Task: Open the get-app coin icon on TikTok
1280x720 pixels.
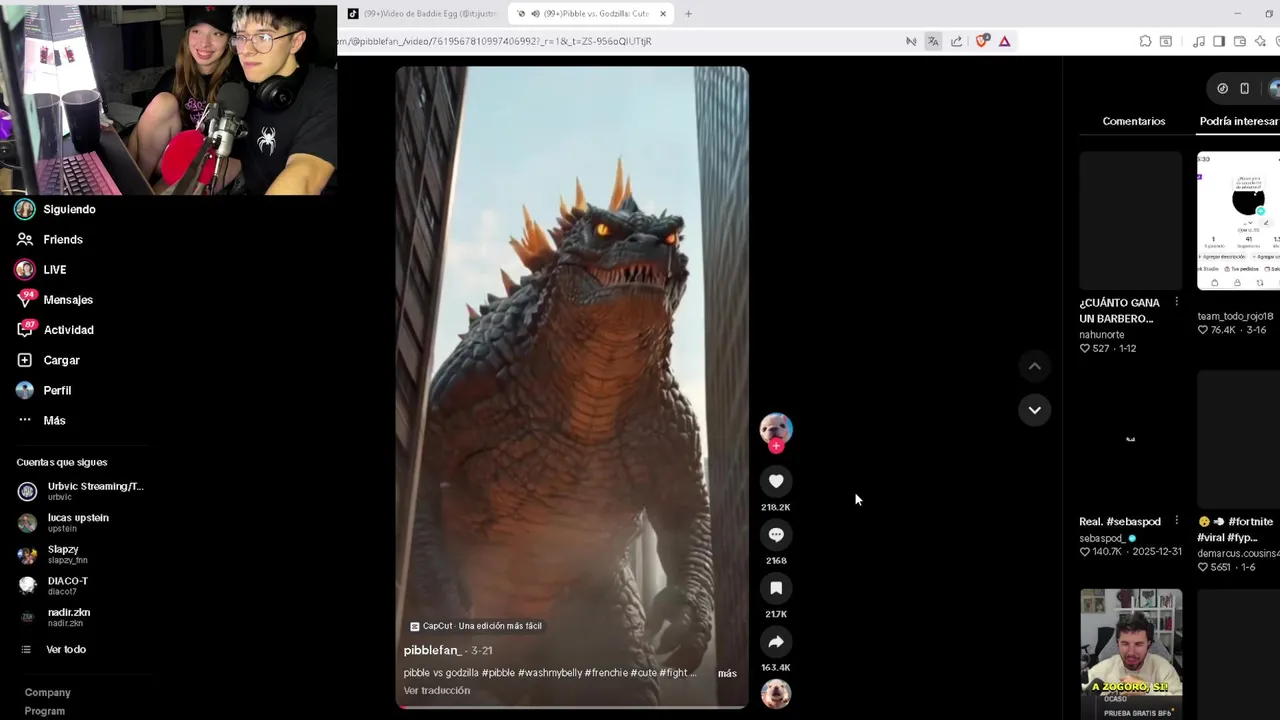Action: pyautogui.click(x=1222, y=88)
